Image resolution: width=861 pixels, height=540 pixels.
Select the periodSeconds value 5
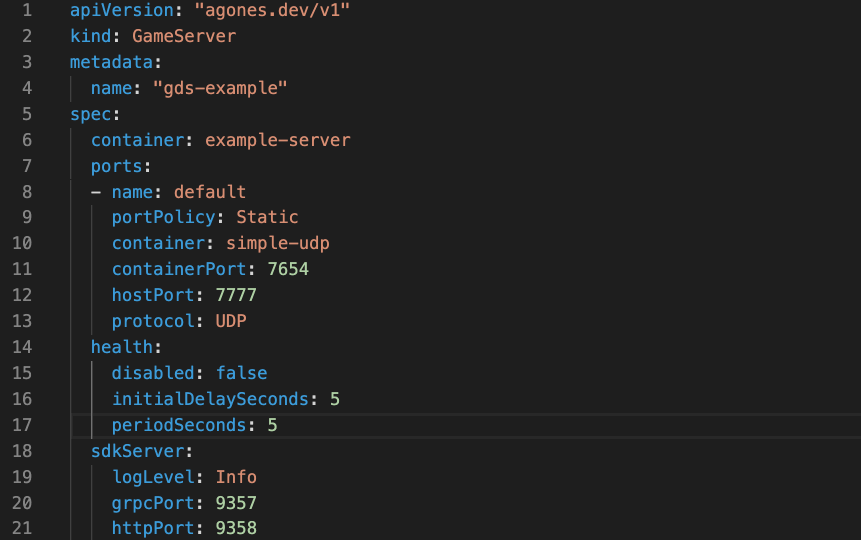(272, 425)
